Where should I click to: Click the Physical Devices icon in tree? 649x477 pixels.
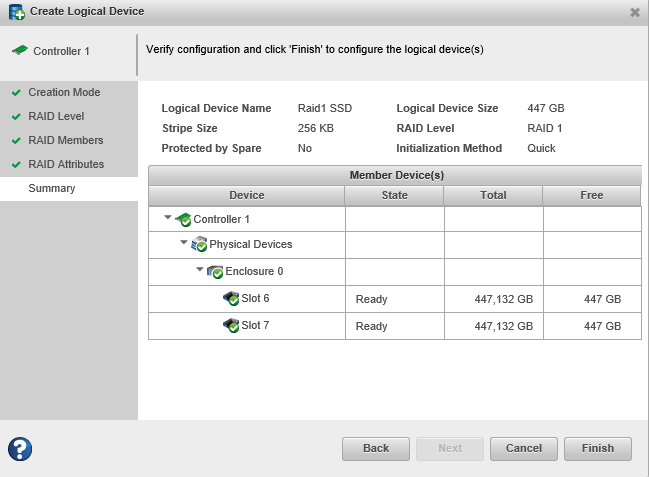pos(199,244)
